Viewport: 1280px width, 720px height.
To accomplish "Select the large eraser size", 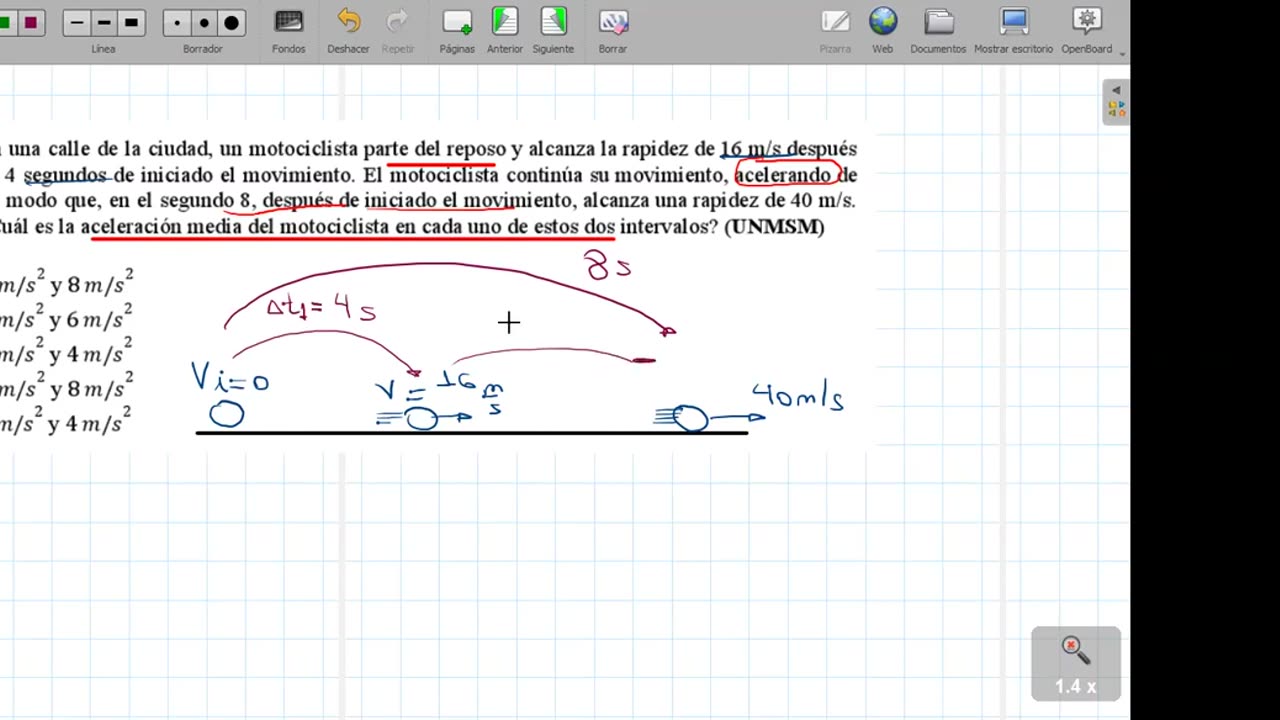I will pos(231,22).
